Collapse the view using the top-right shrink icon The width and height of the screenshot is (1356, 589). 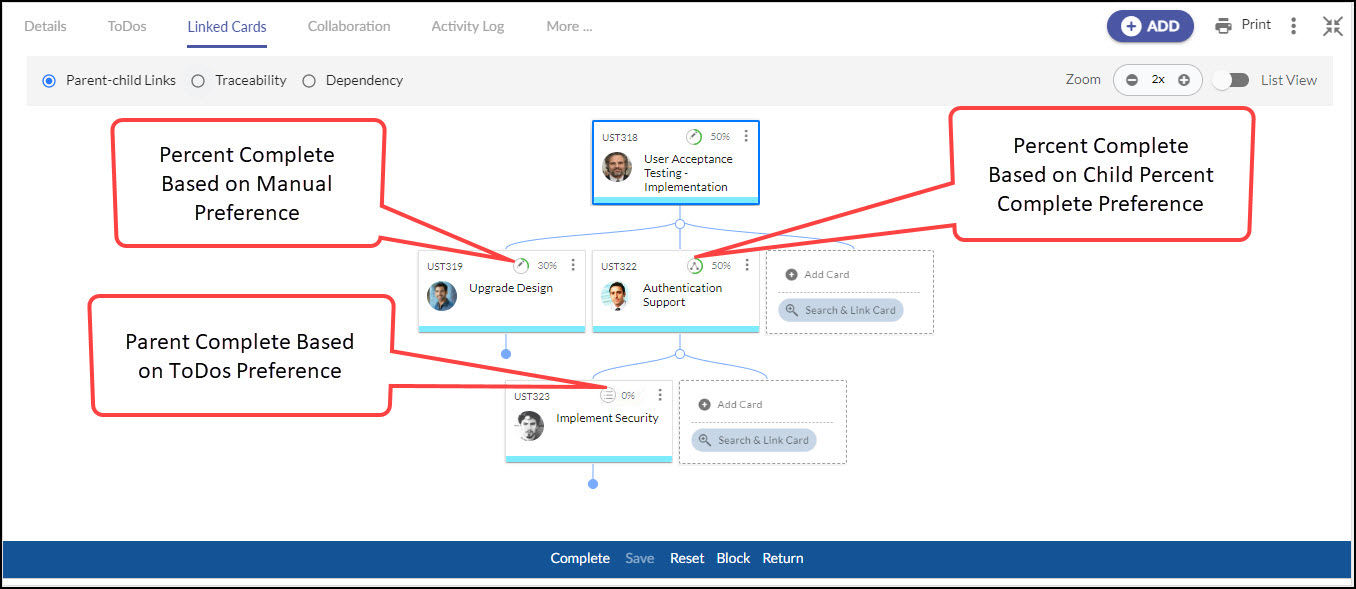[1332, 26]
